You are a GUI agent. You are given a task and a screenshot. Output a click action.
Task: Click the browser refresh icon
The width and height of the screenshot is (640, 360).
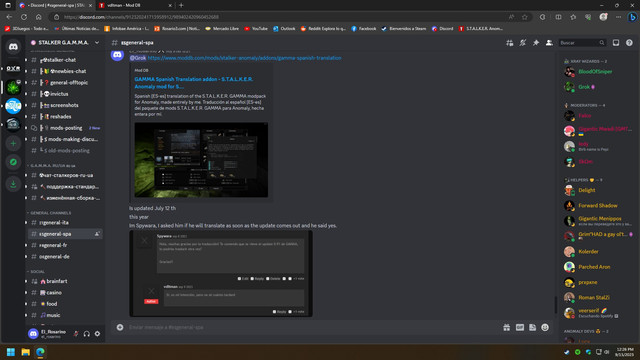24,17
